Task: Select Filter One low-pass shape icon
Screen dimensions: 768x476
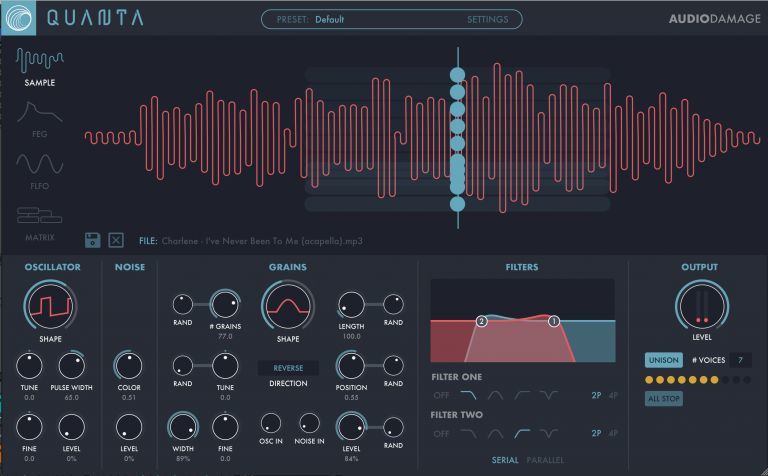Action: [467, 395]
